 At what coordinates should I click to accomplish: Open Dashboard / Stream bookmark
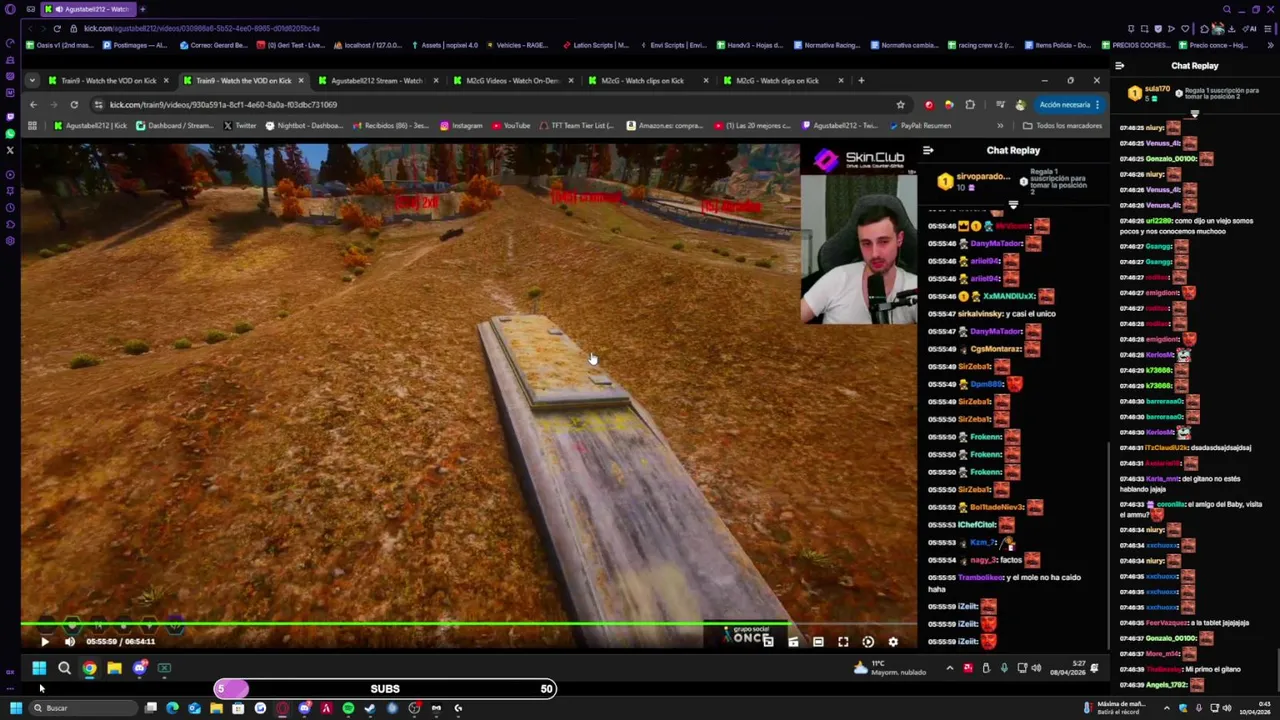click(174, 126)
